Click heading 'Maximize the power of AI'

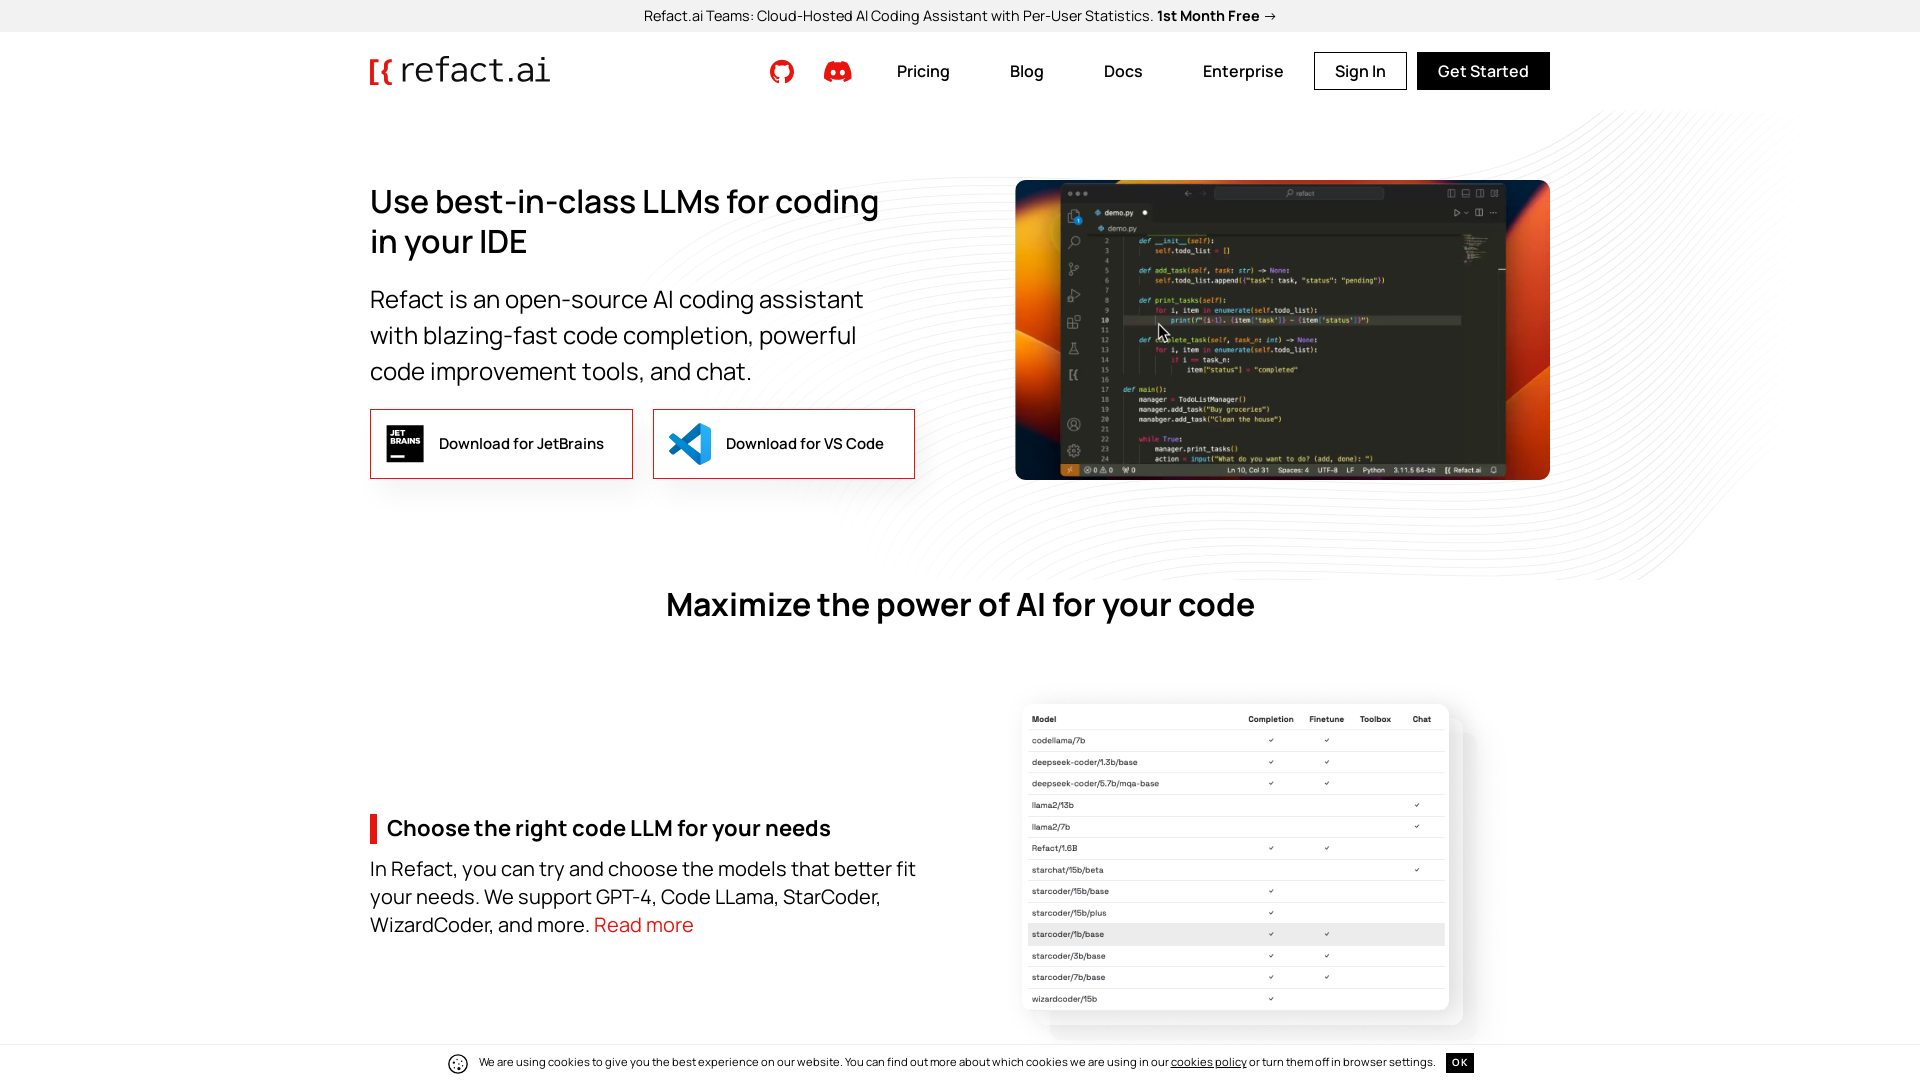click(960, 605)
